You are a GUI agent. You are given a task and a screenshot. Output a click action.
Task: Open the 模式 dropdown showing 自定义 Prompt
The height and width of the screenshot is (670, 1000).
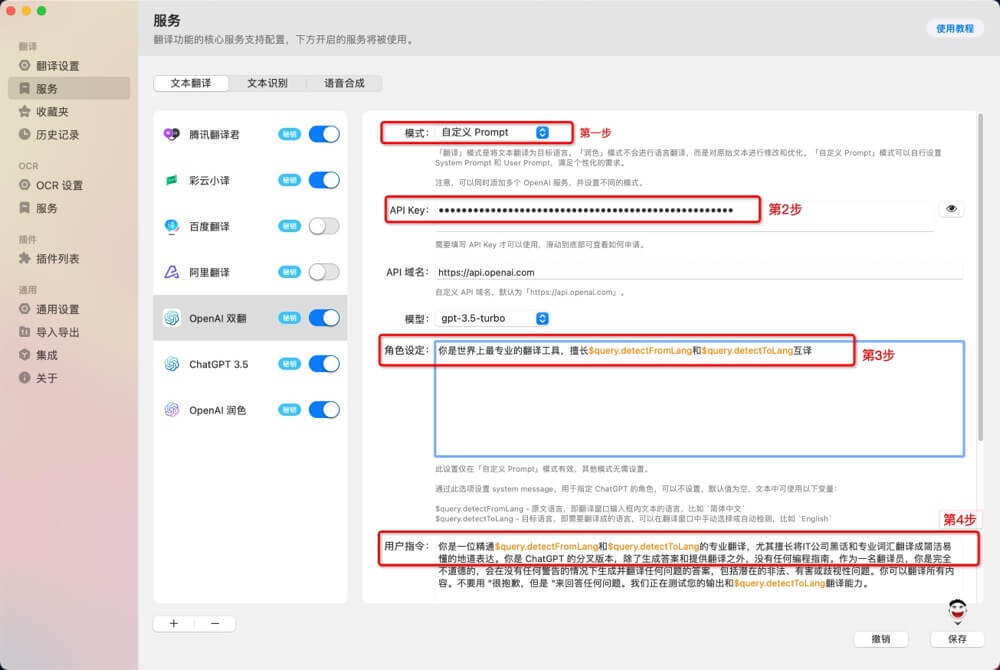tap(493, 133)
